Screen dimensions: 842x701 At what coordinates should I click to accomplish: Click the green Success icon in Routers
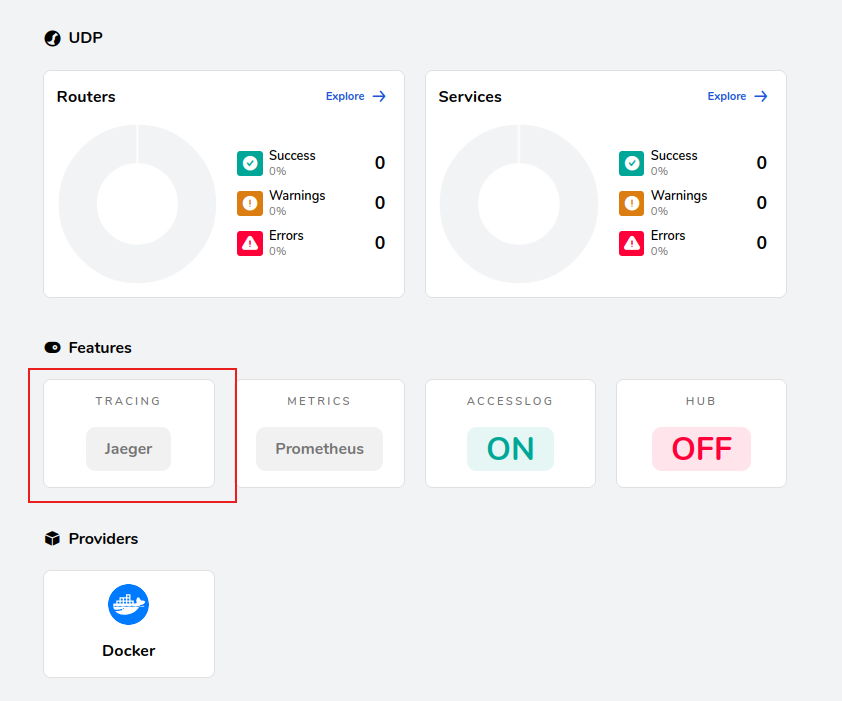pos(249,163)
